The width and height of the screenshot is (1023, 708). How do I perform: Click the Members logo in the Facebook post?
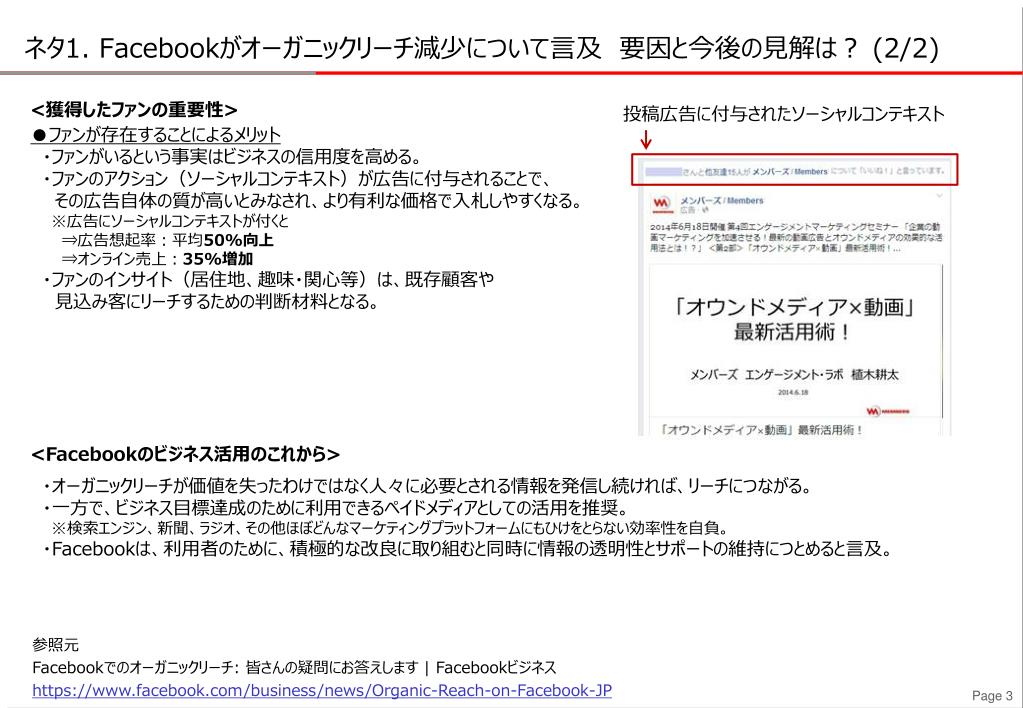click(x=662, y=204)
